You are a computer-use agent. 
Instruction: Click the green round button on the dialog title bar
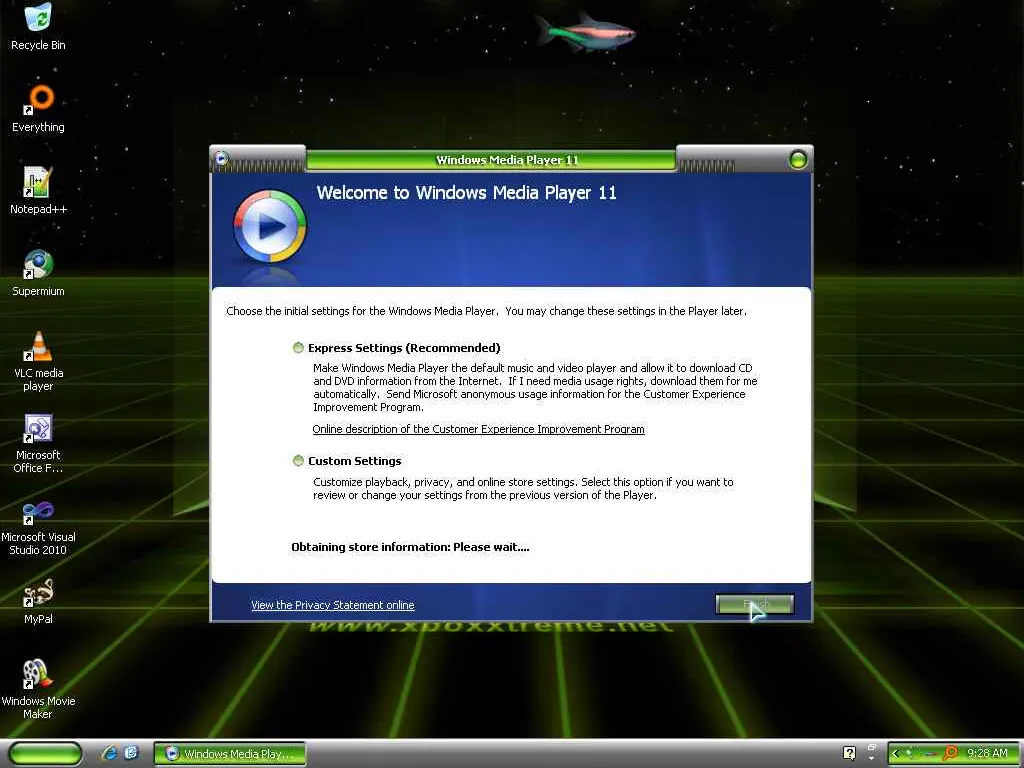797,159
